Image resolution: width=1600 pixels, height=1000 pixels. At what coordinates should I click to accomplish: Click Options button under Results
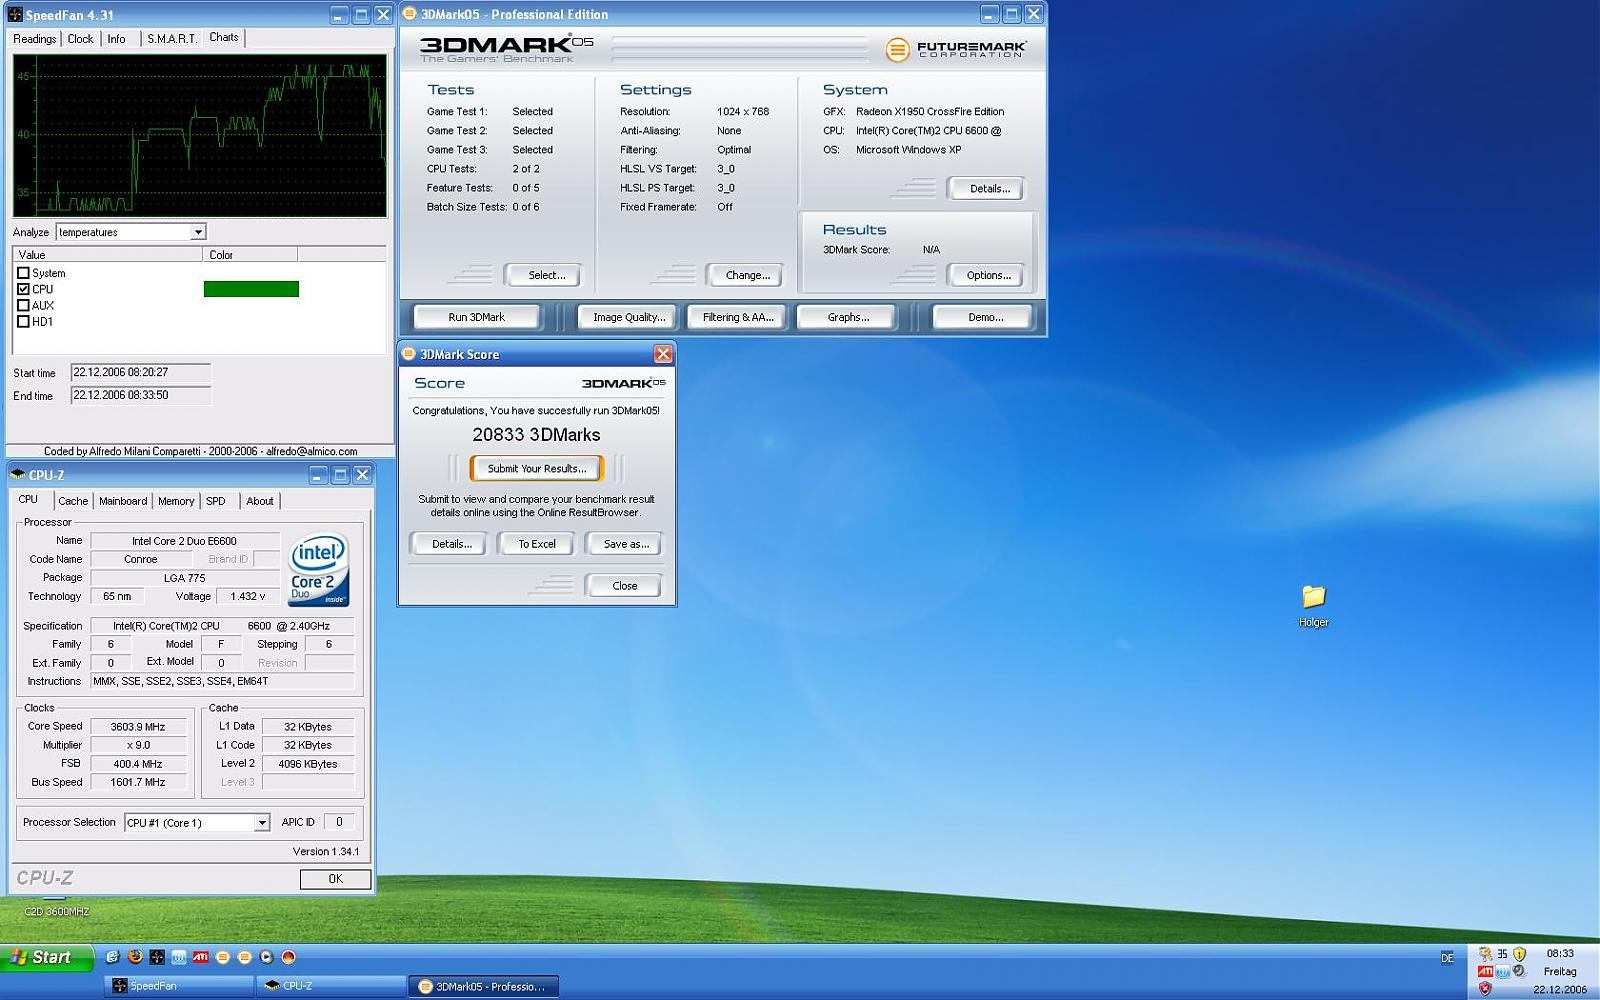coord(988,275)
